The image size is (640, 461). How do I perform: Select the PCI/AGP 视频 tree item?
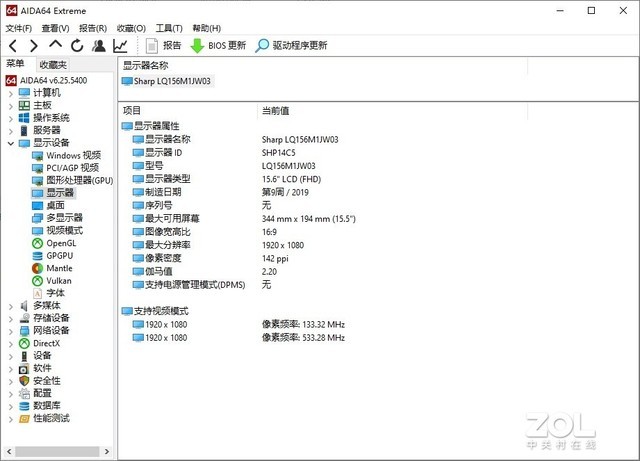(65, 168)
